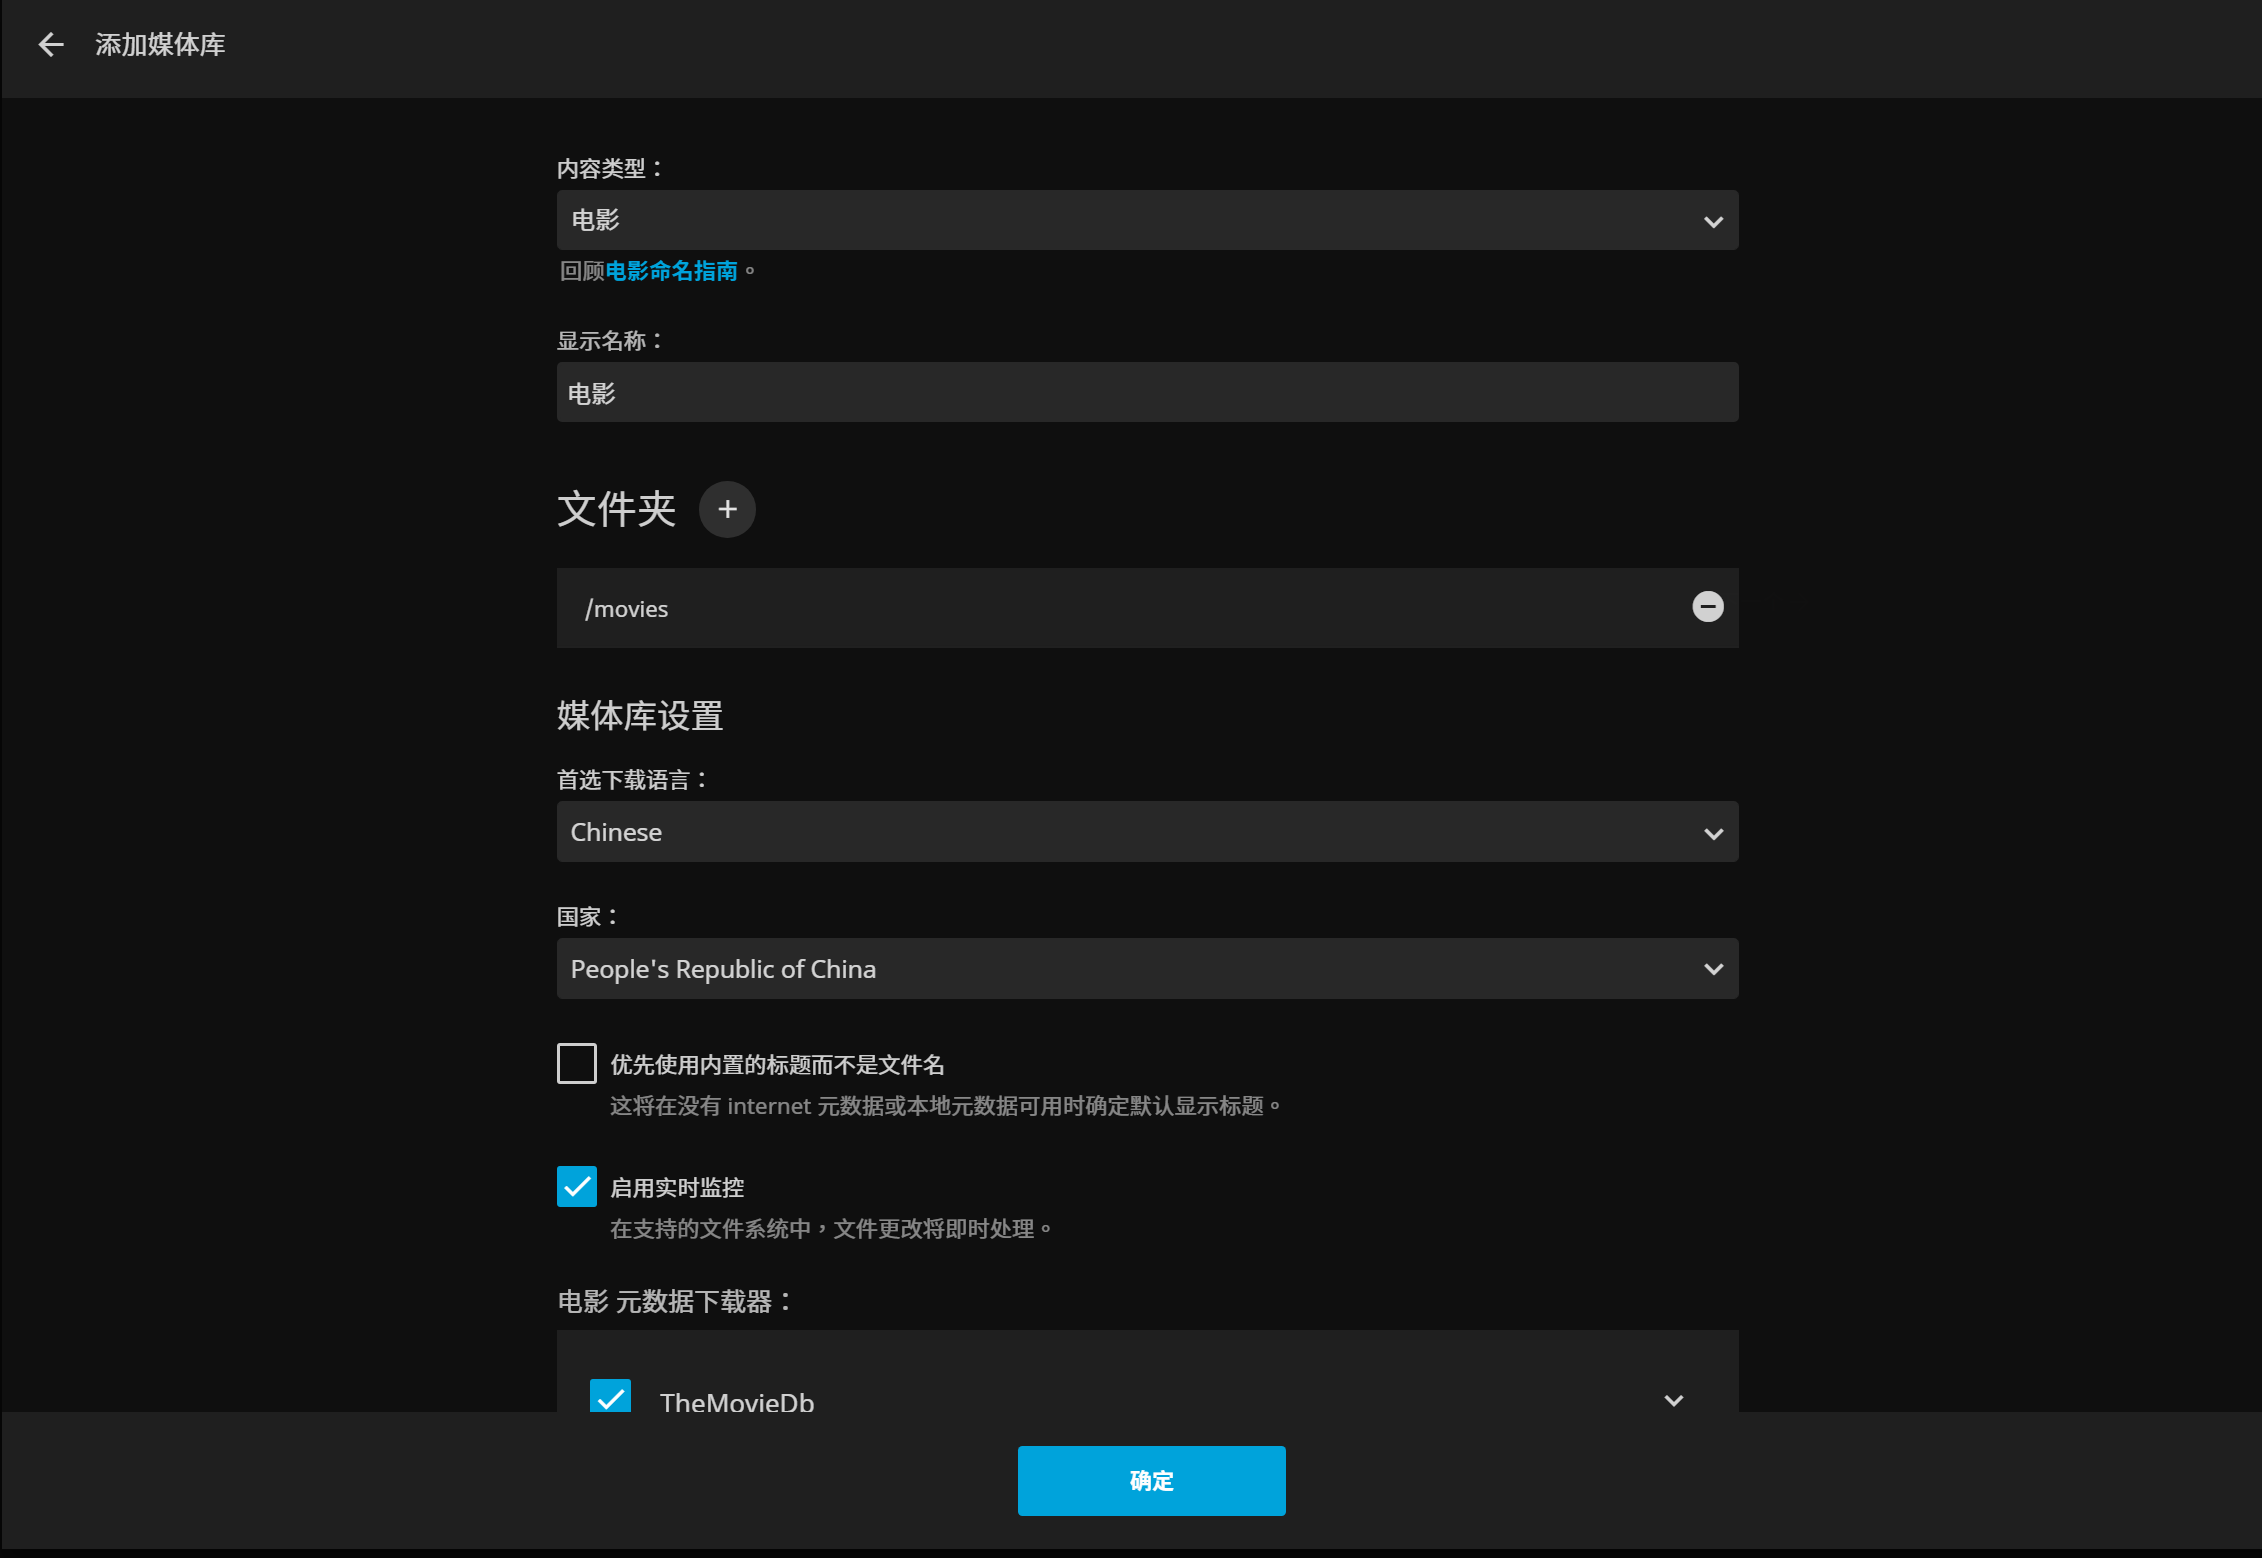2262x1558 pixels.
Task: Open People's Republic of China country dropdown
Action: click(x=1100, y=969)
